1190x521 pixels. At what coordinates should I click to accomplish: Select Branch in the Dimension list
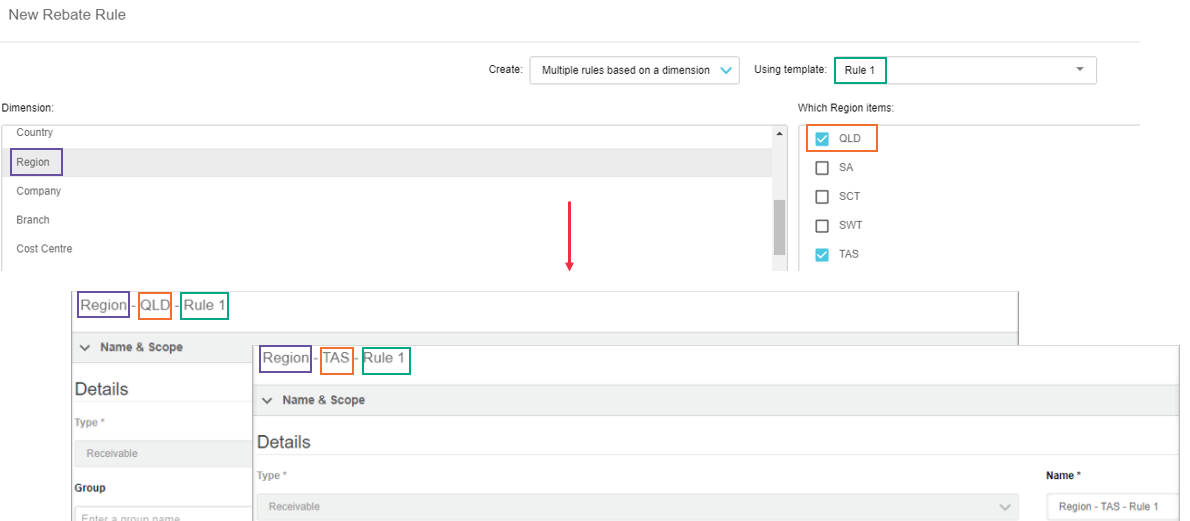387,220
